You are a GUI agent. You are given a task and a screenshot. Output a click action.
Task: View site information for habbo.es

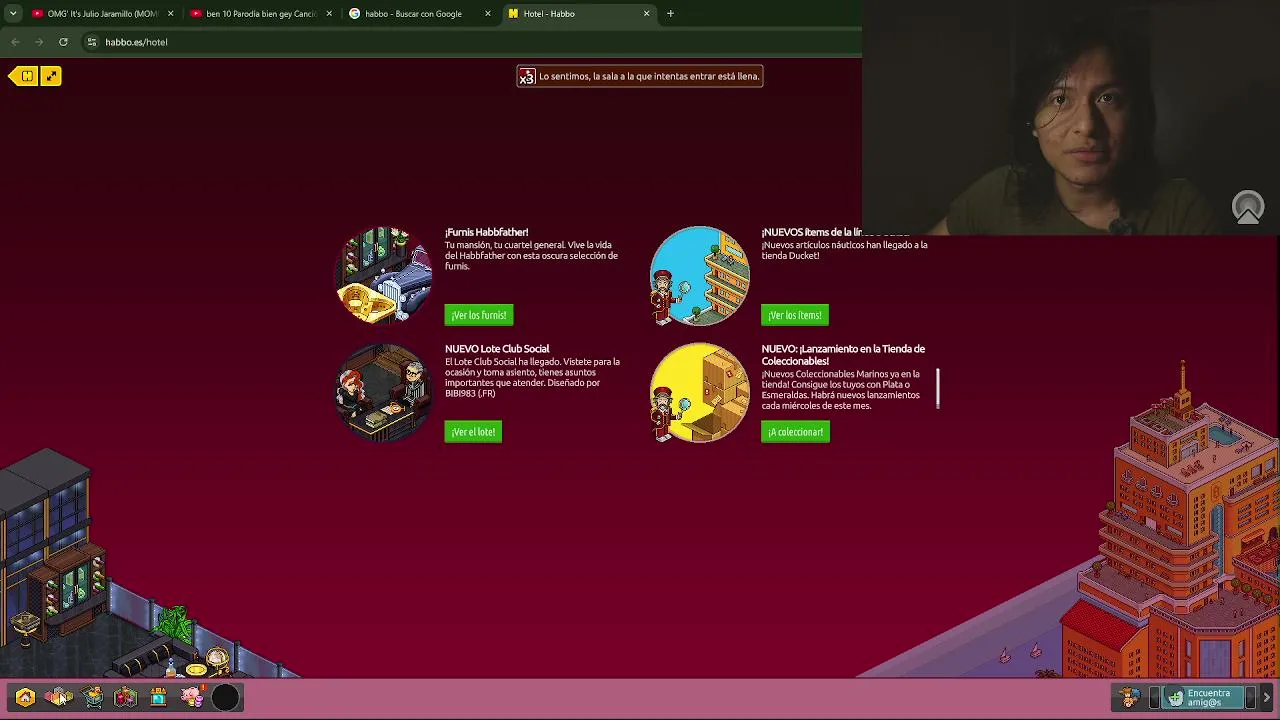92,42
